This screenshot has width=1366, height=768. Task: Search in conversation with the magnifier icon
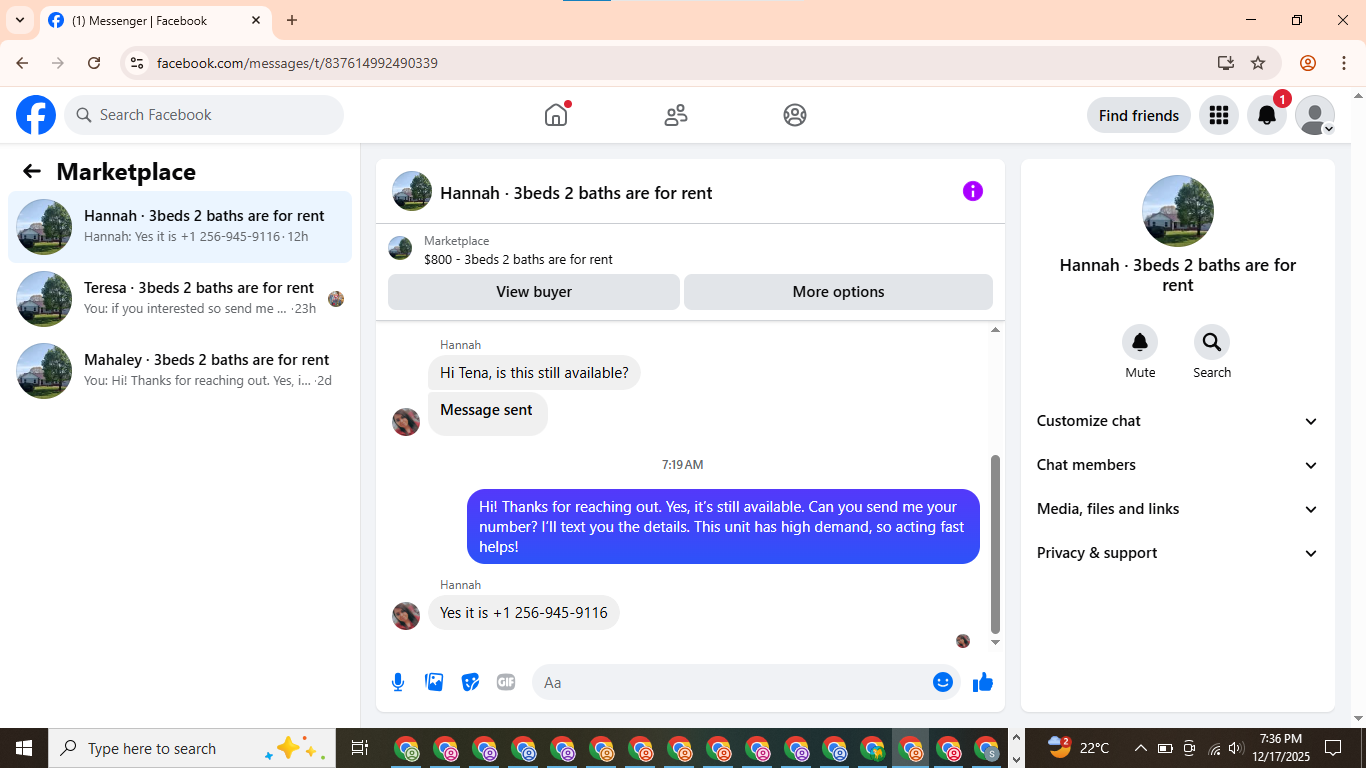click(1212, 343)
